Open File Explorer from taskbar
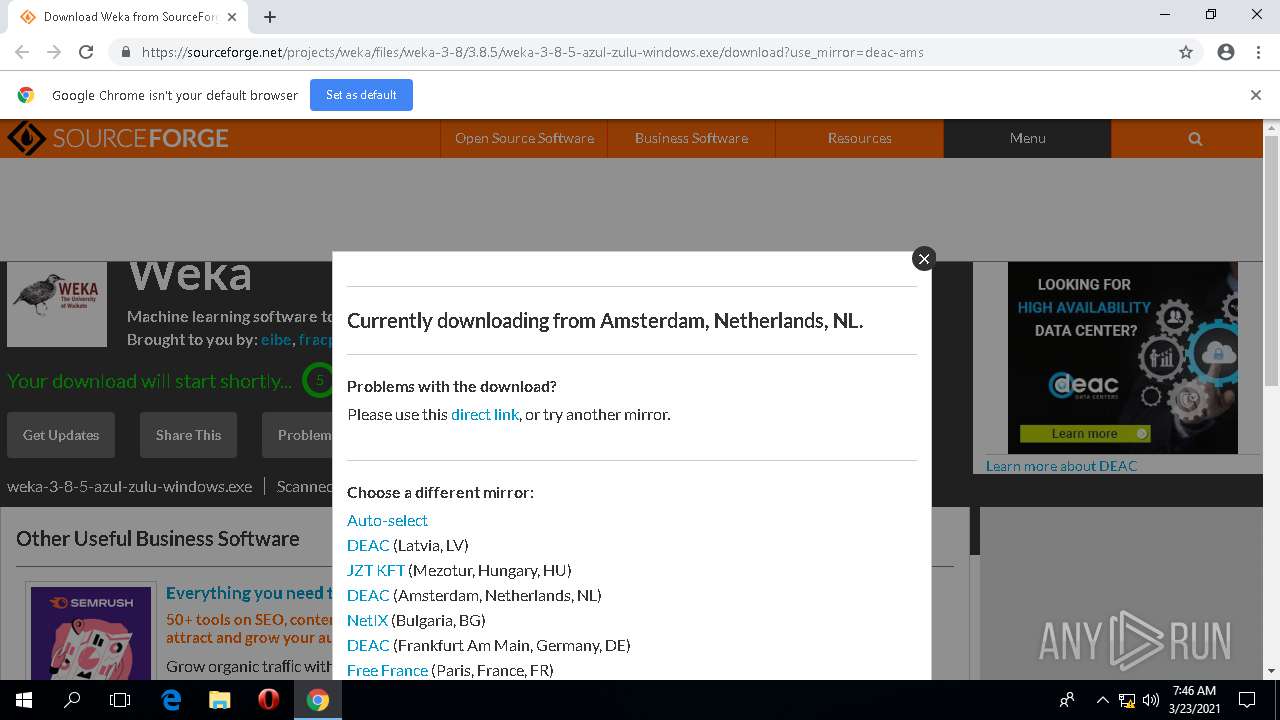Viewport: 1280px width, 720px height. tap(220, 700)
